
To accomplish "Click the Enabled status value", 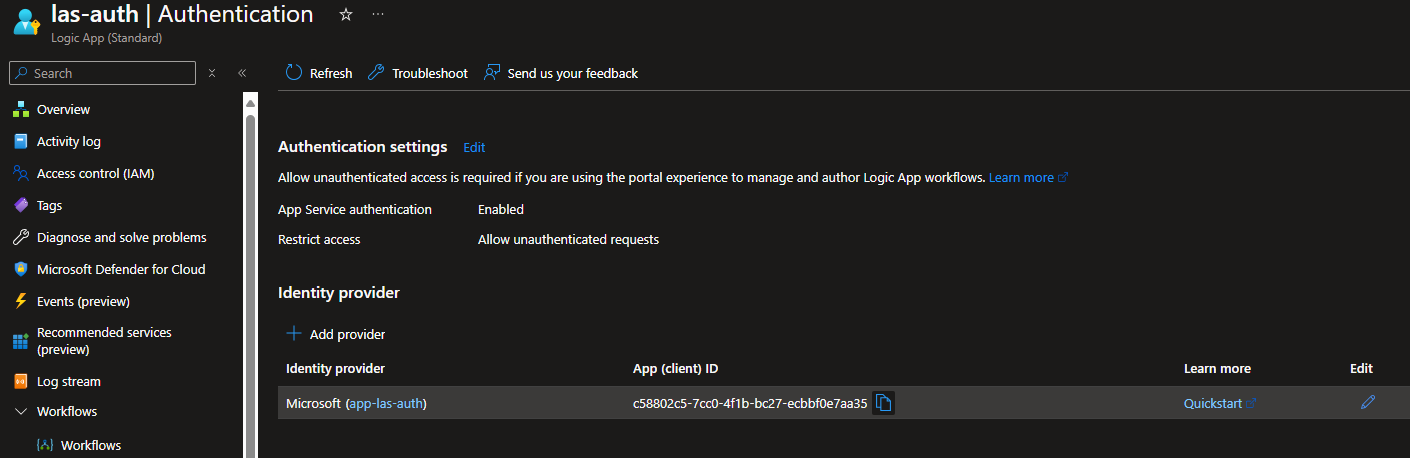I will click(501, 209).
